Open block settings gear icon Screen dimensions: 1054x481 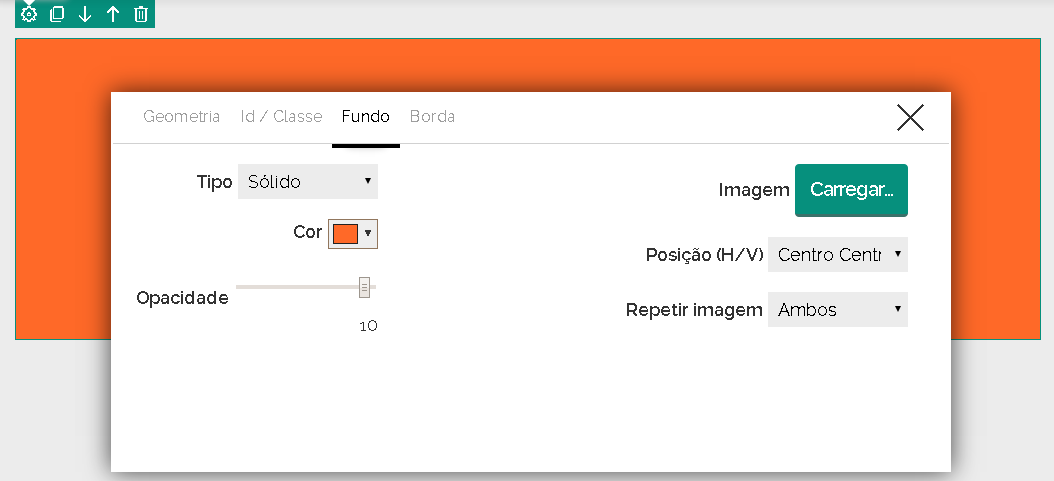click(29, 14)
